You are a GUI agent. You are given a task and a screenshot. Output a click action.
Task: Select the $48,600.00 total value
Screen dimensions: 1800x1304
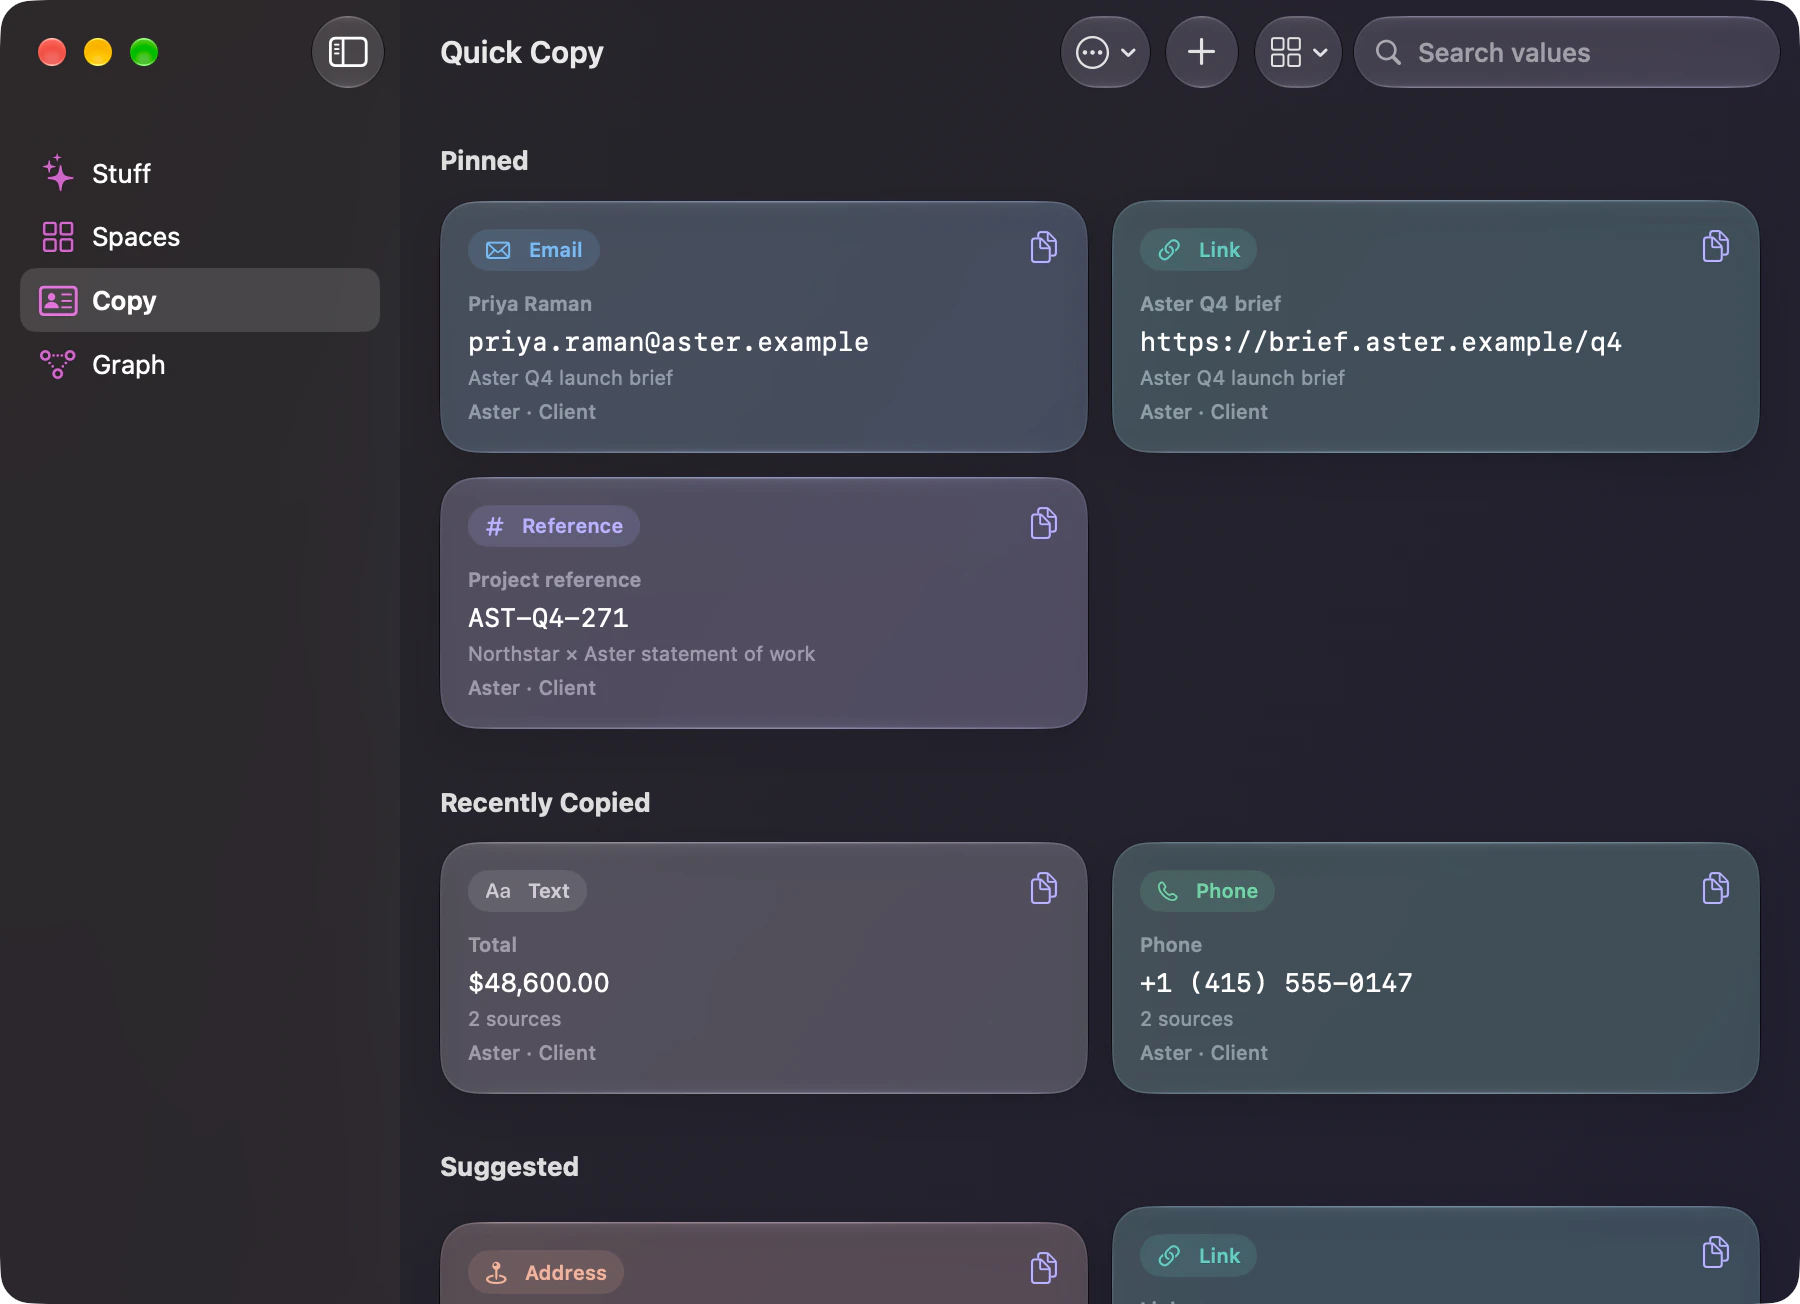[x=538, y=983]
